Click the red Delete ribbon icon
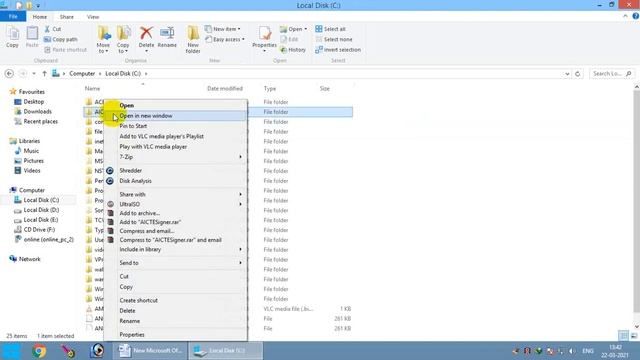The image size is (640, 360). tap(146, 37)
